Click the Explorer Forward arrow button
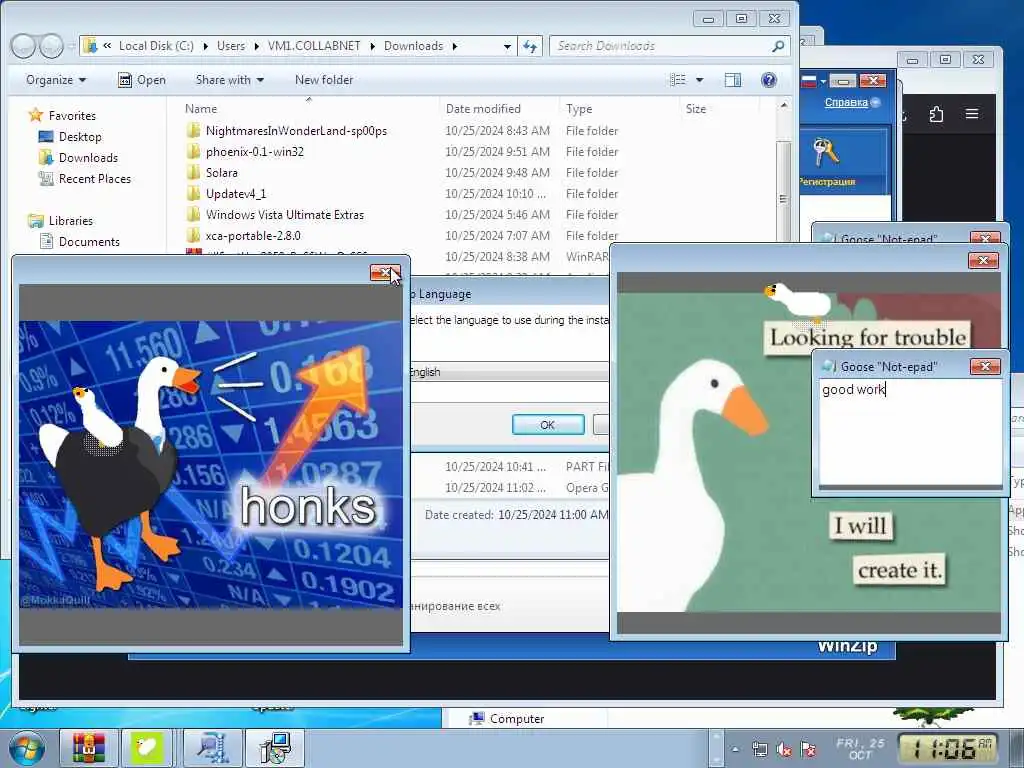This screenshot has height=768, width=1024. coord(51,46)
